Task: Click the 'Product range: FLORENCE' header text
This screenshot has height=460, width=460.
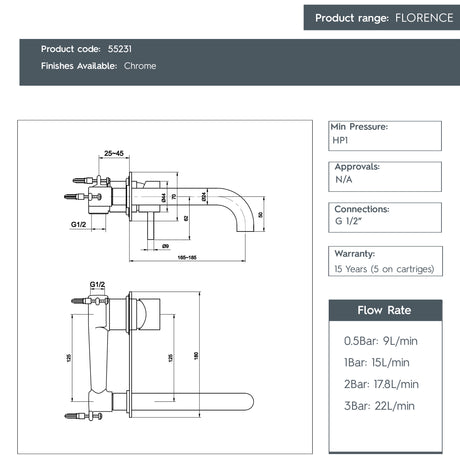Action: coord(384,18)
